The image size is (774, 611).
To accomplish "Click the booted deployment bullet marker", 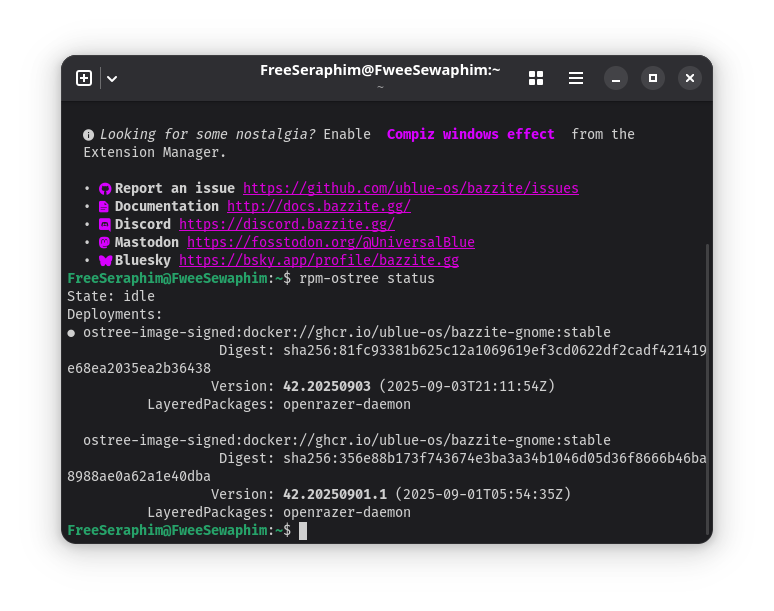I will click(71, 333).
